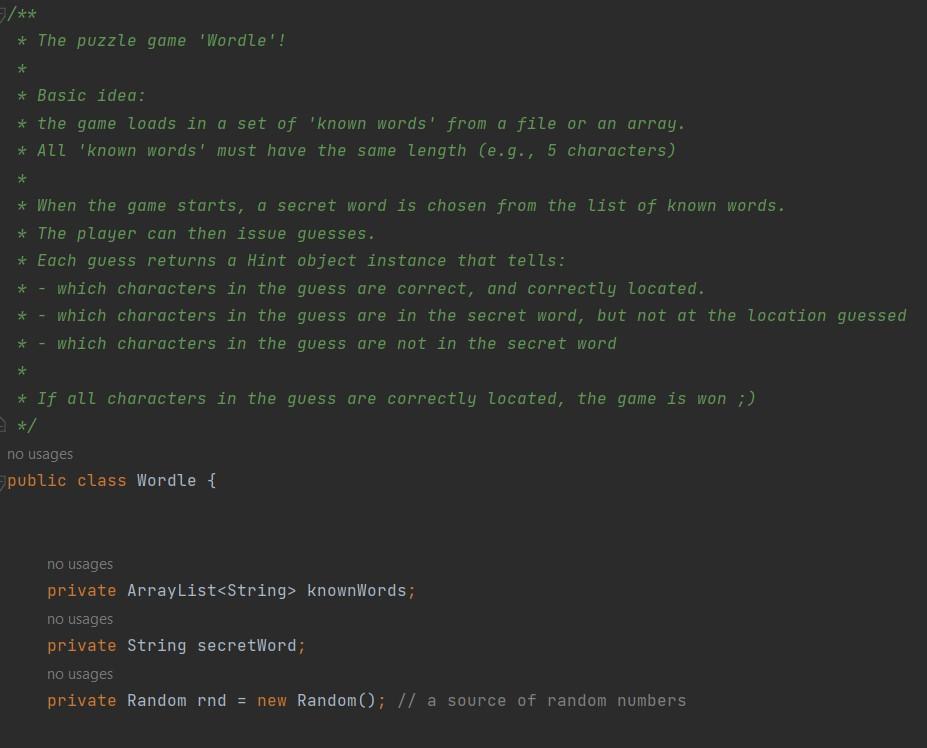The image size is (927, 748).
Task: Click the new keyword before Random()
Action: [271, 701]
